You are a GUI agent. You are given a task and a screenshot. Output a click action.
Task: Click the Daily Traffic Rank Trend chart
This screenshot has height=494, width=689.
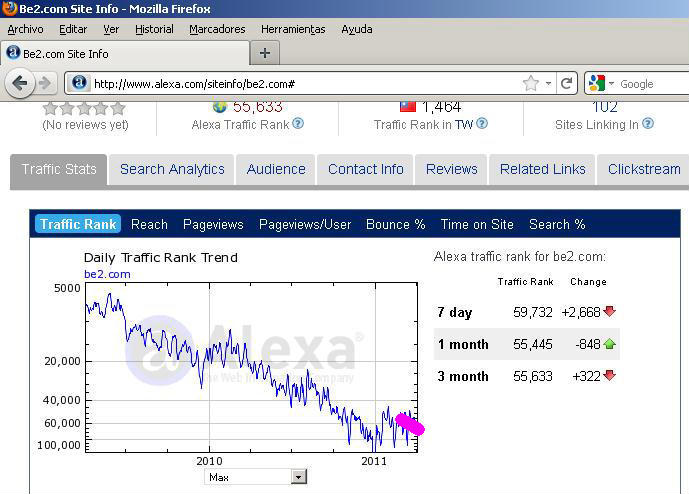(x=251, y=367)
